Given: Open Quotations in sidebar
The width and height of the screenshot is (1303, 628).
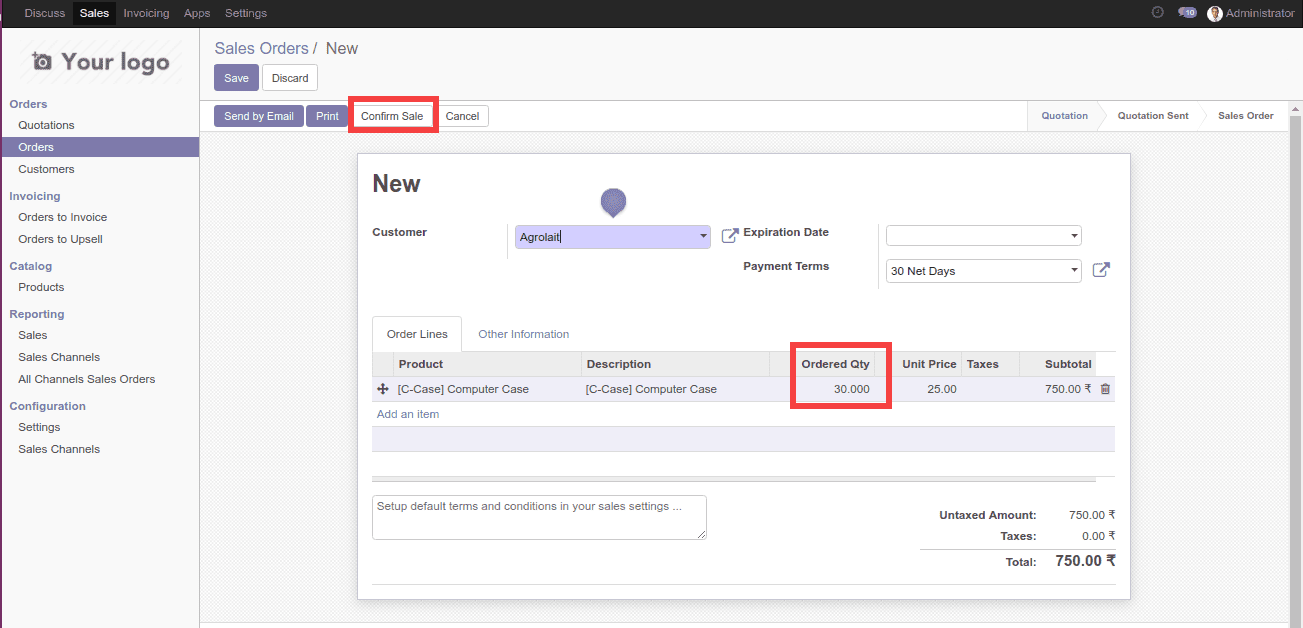Looking at the screenshot, I should coord(46,125).
